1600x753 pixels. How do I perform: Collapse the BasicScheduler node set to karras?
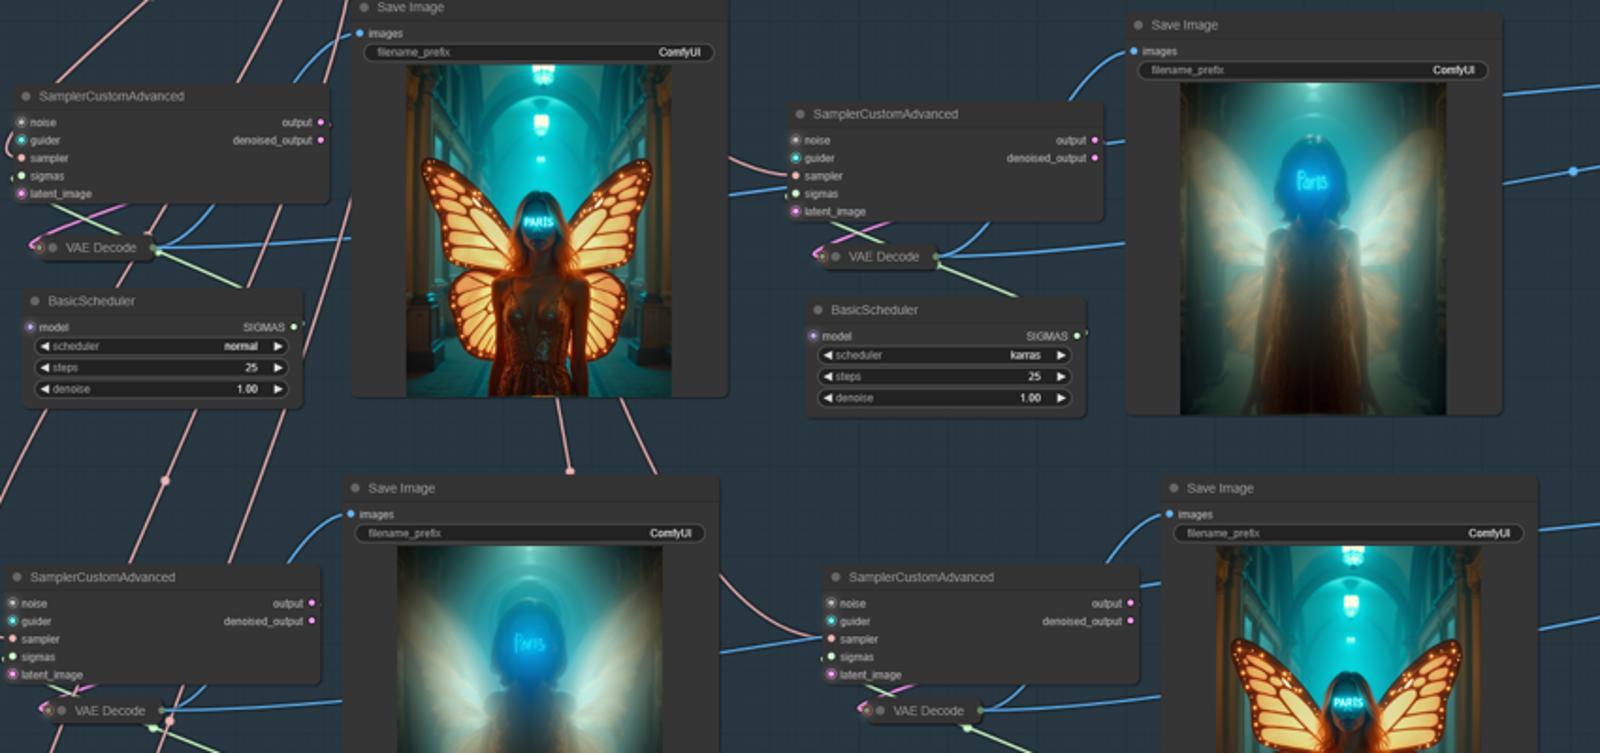[818, 310]
